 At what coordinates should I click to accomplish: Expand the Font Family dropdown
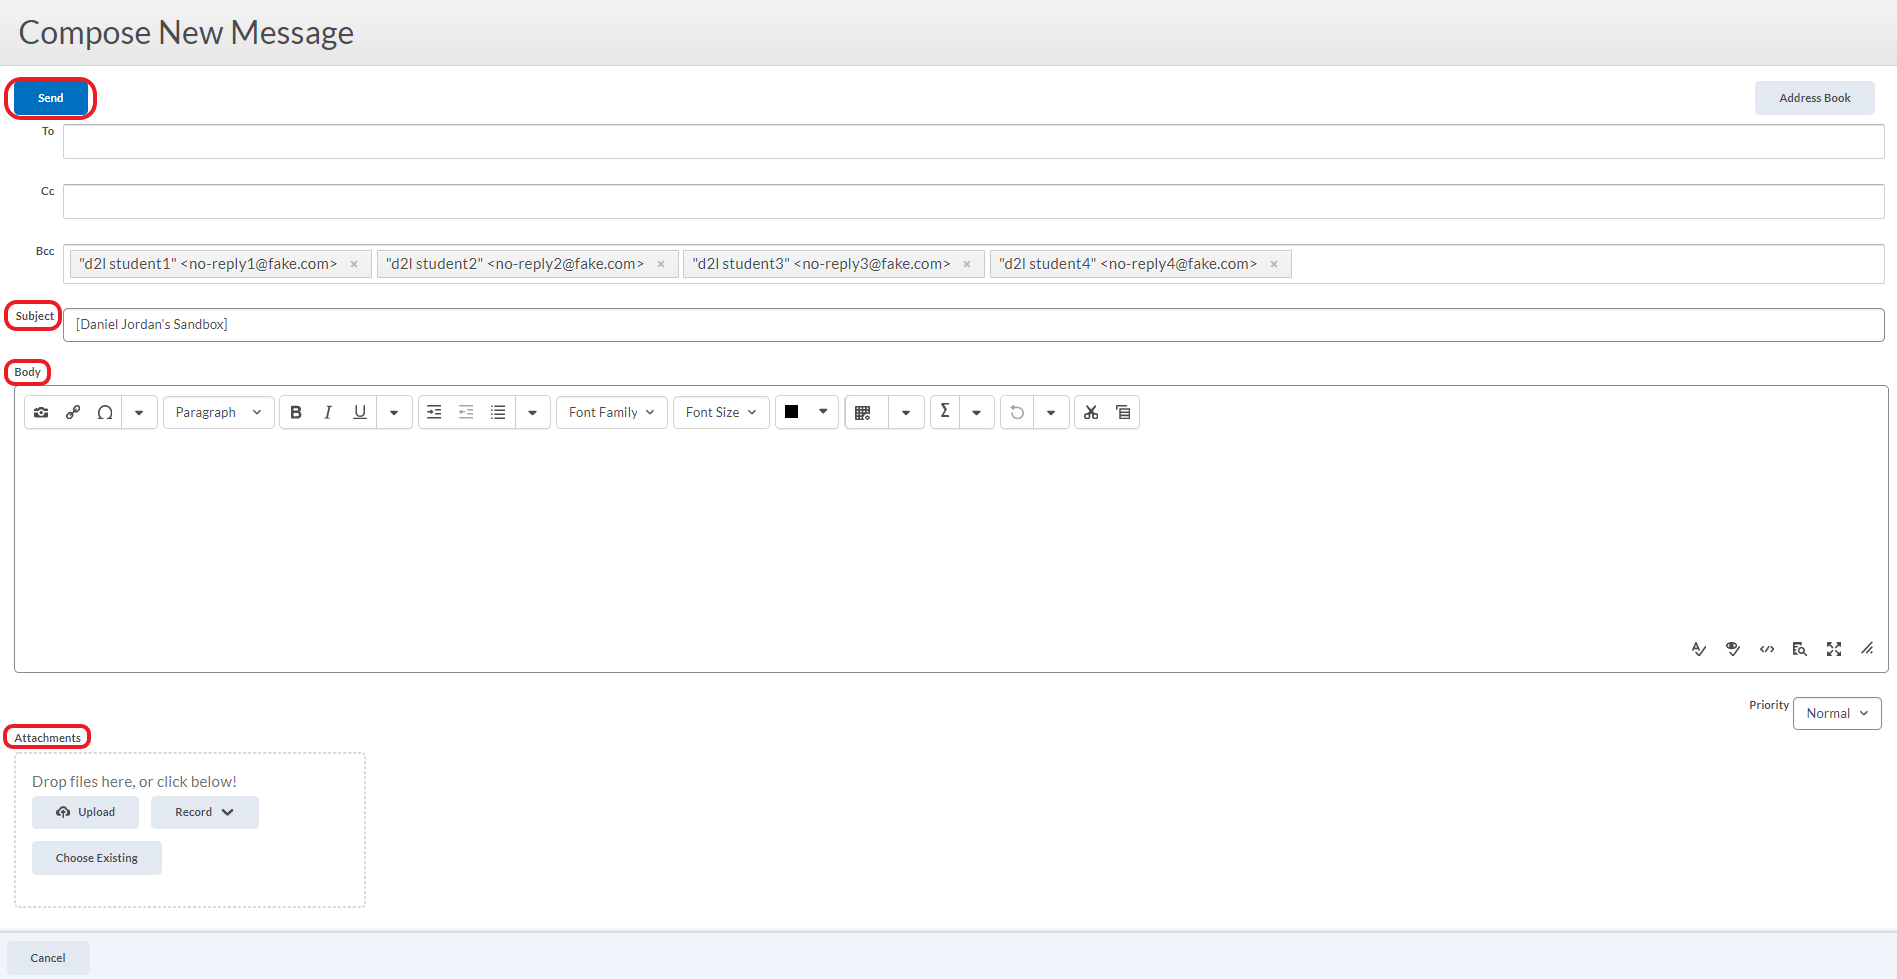pos(611,412)
